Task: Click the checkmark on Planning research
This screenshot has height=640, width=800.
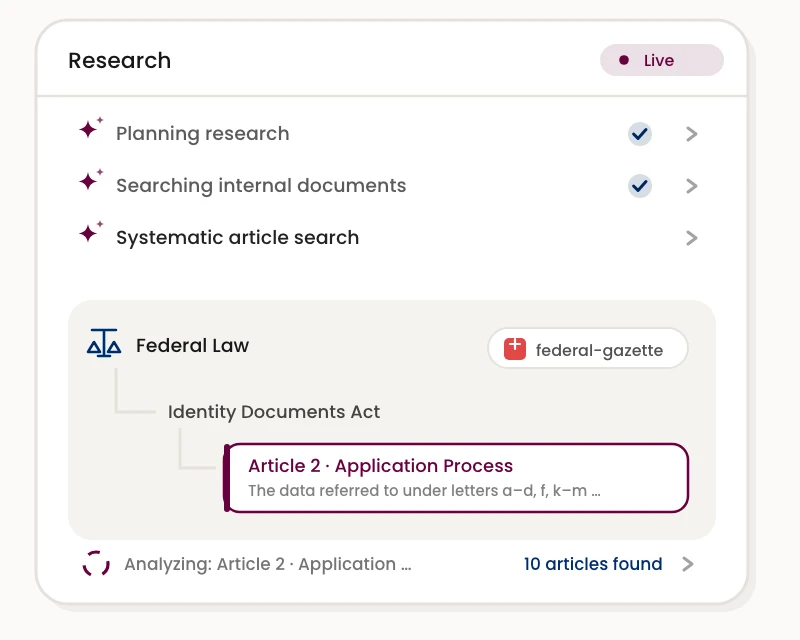Action: point(640,134)
